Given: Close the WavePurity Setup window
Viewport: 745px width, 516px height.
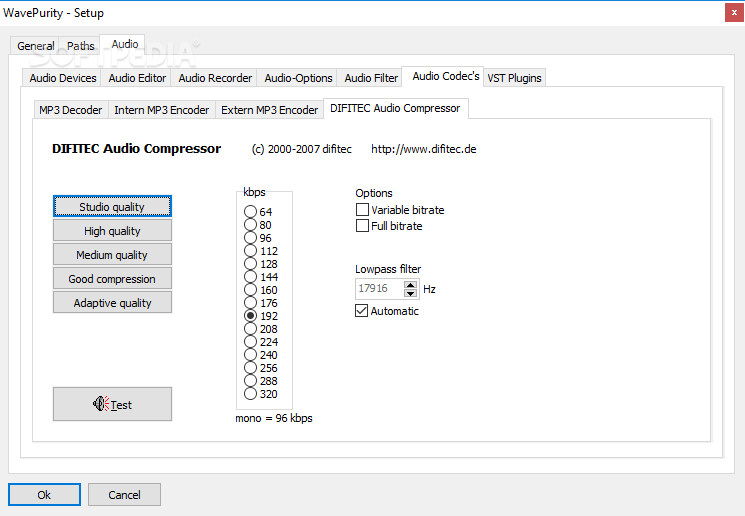Looking at the screenshot, I should tap(734, 13).
